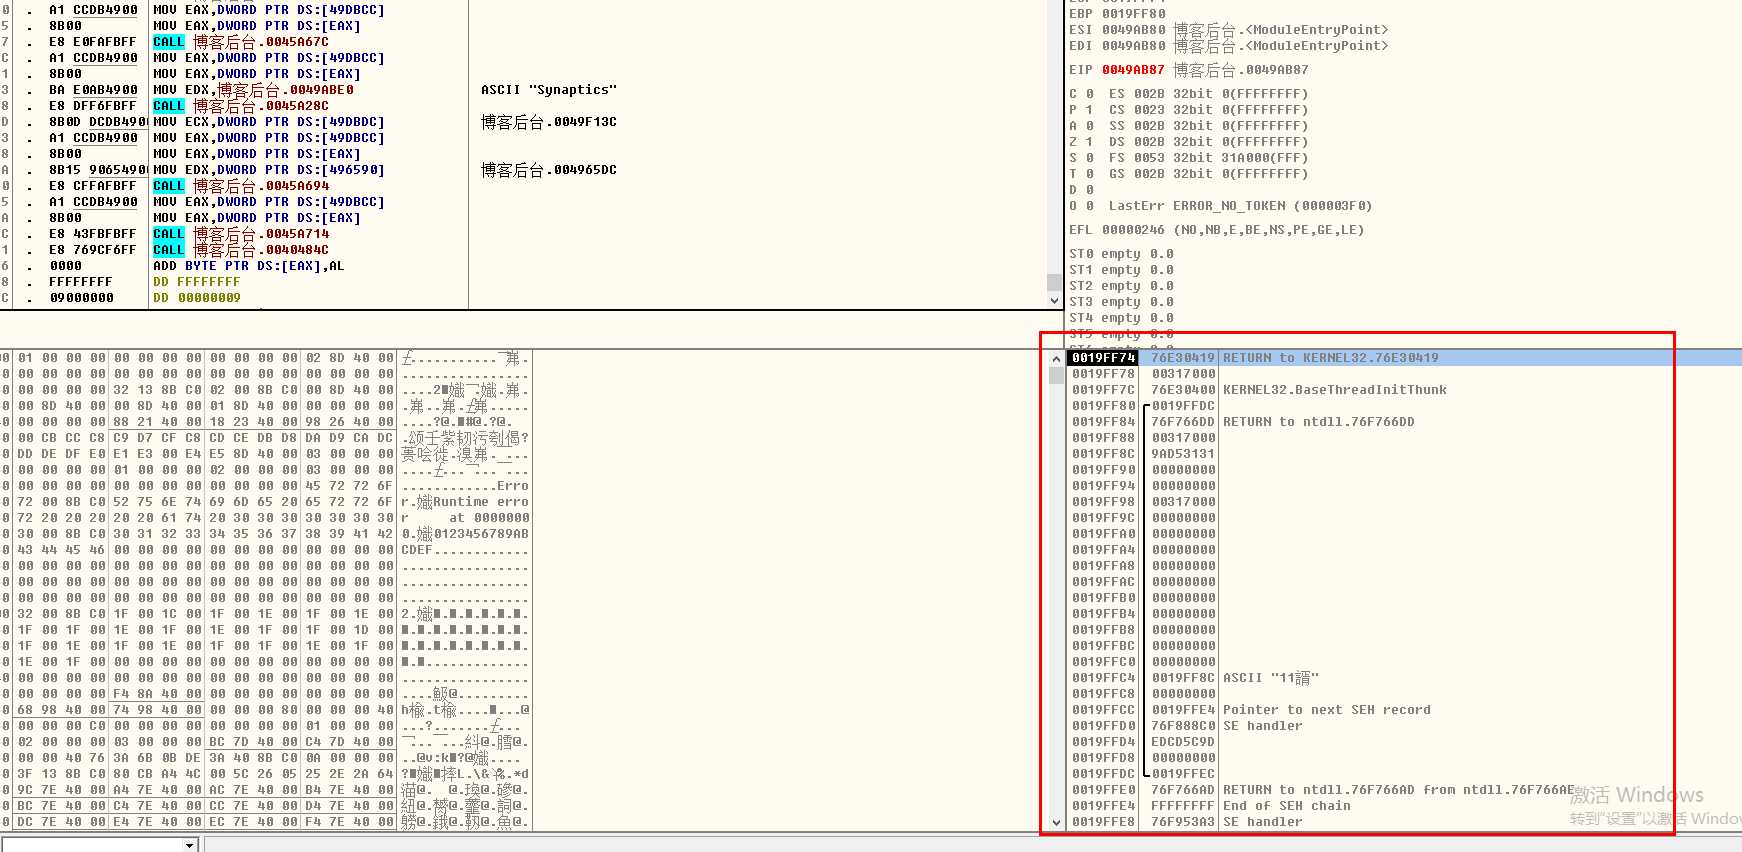Select the EIP value 0049AB87
The width and height of the screenshot is (1742, 852).
1133,70
